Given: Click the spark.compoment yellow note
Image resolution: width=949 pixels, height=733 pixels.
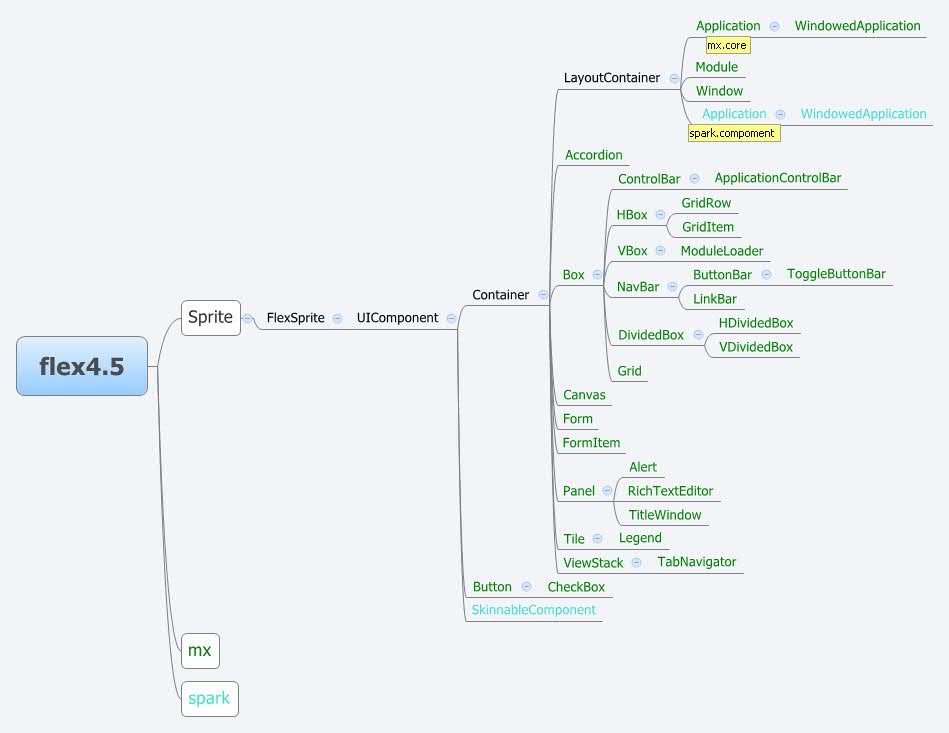Looking at the screenshot, I should click(x=733, y=132).
